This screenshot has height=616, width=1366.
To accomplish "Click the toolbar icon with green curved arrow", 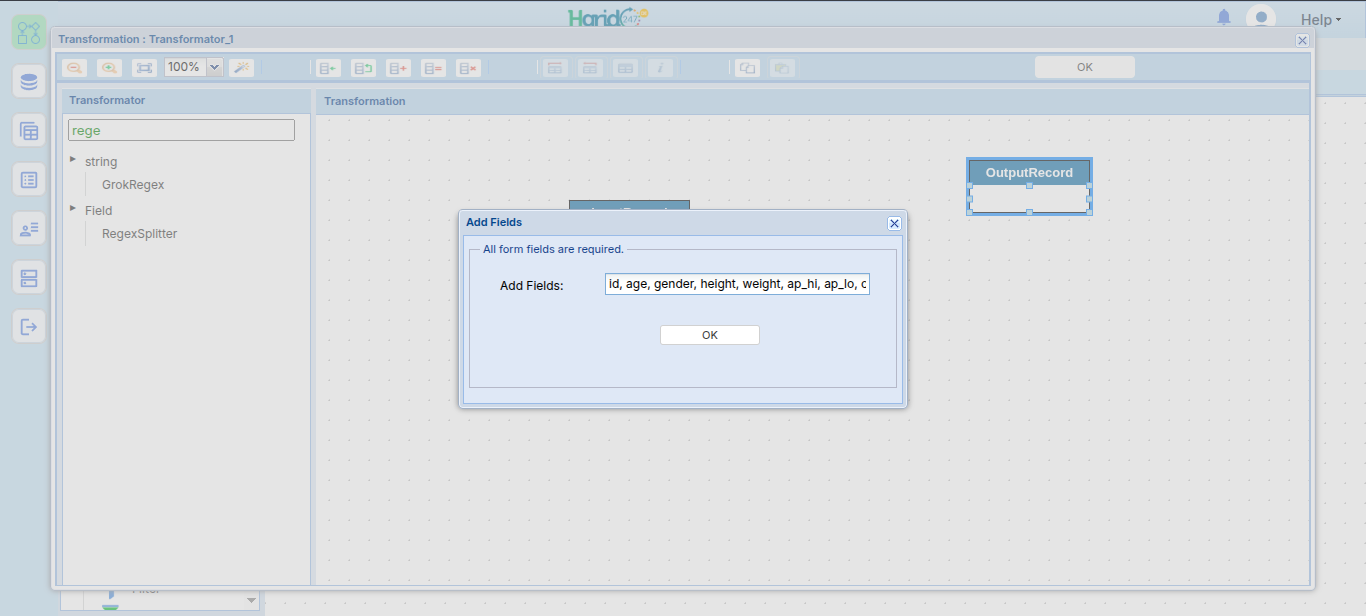I will point(363,68).
